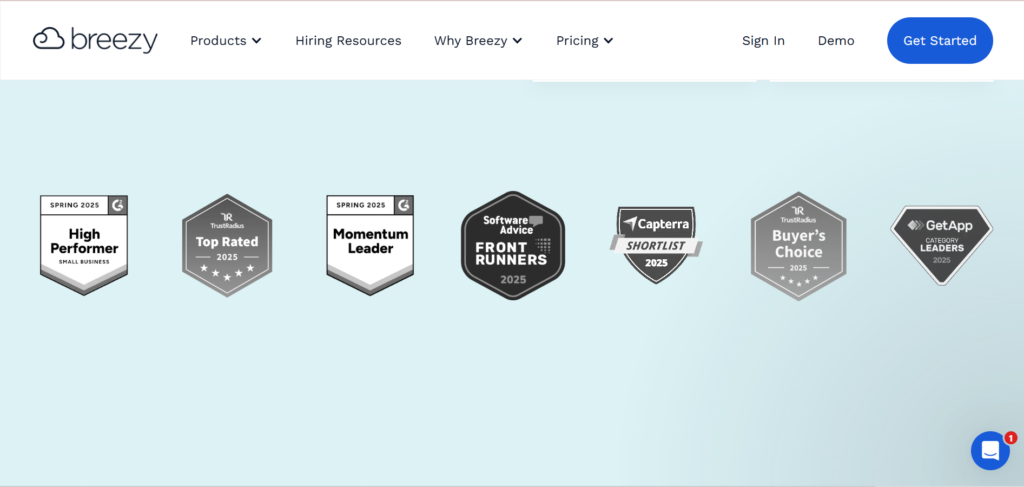Image resolution: width=1024 pixels, height=487 pixels.
Task: Click the Sign In link
Action: point(763,40)
